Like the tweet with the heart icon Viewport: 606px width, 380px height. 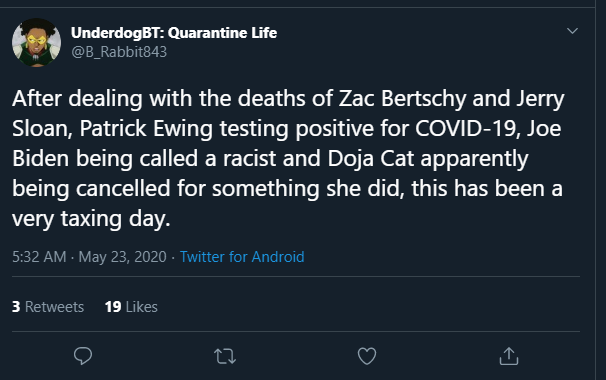point(367,356)
